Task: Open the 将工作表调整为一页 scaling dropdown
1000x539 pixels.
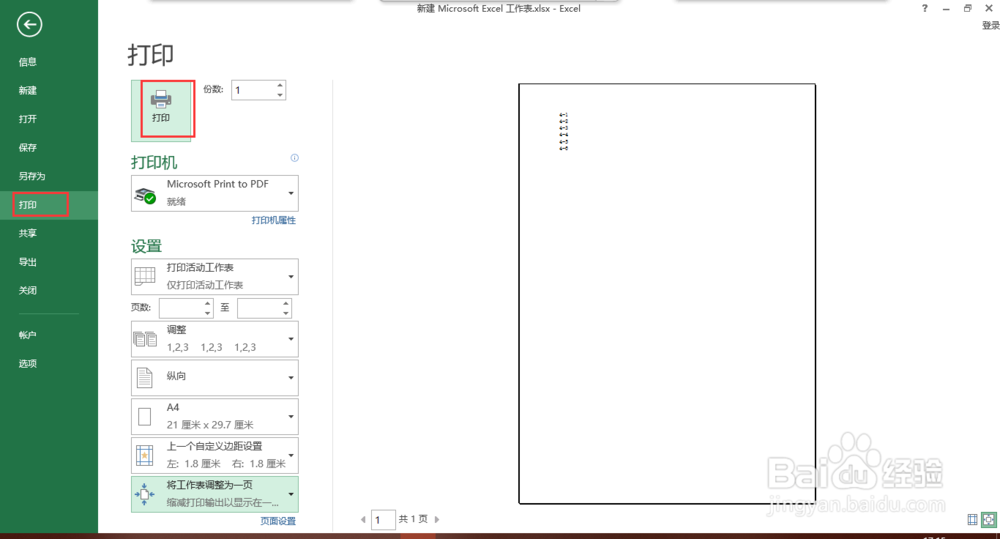Action: click(215, 494)
